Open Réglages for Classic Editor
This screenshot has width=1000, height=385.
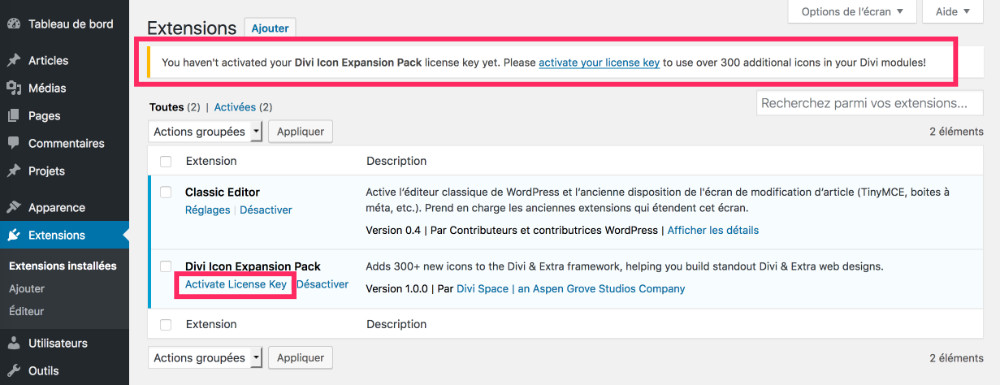tap(207, 210)
